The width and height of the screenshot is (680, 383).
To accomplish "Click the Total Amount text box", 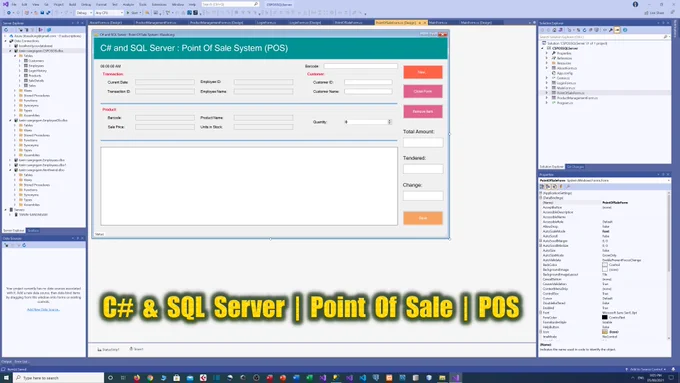I will coord(423,142).
